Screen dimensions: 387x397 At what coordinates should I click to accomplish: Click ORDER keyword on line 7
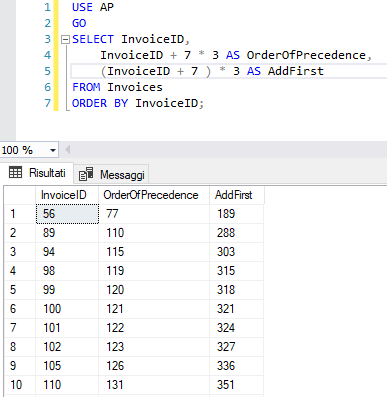tap(89, 103)
